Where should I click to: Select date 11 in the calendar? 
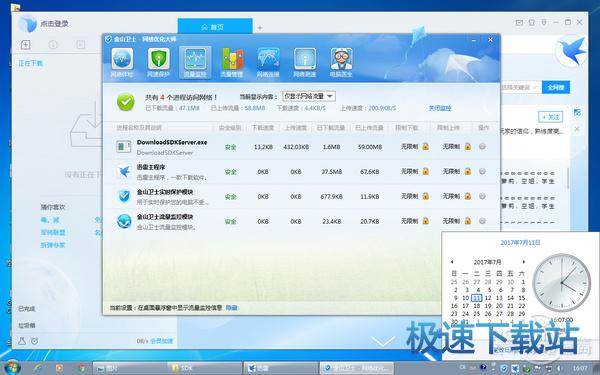(476, 298)
